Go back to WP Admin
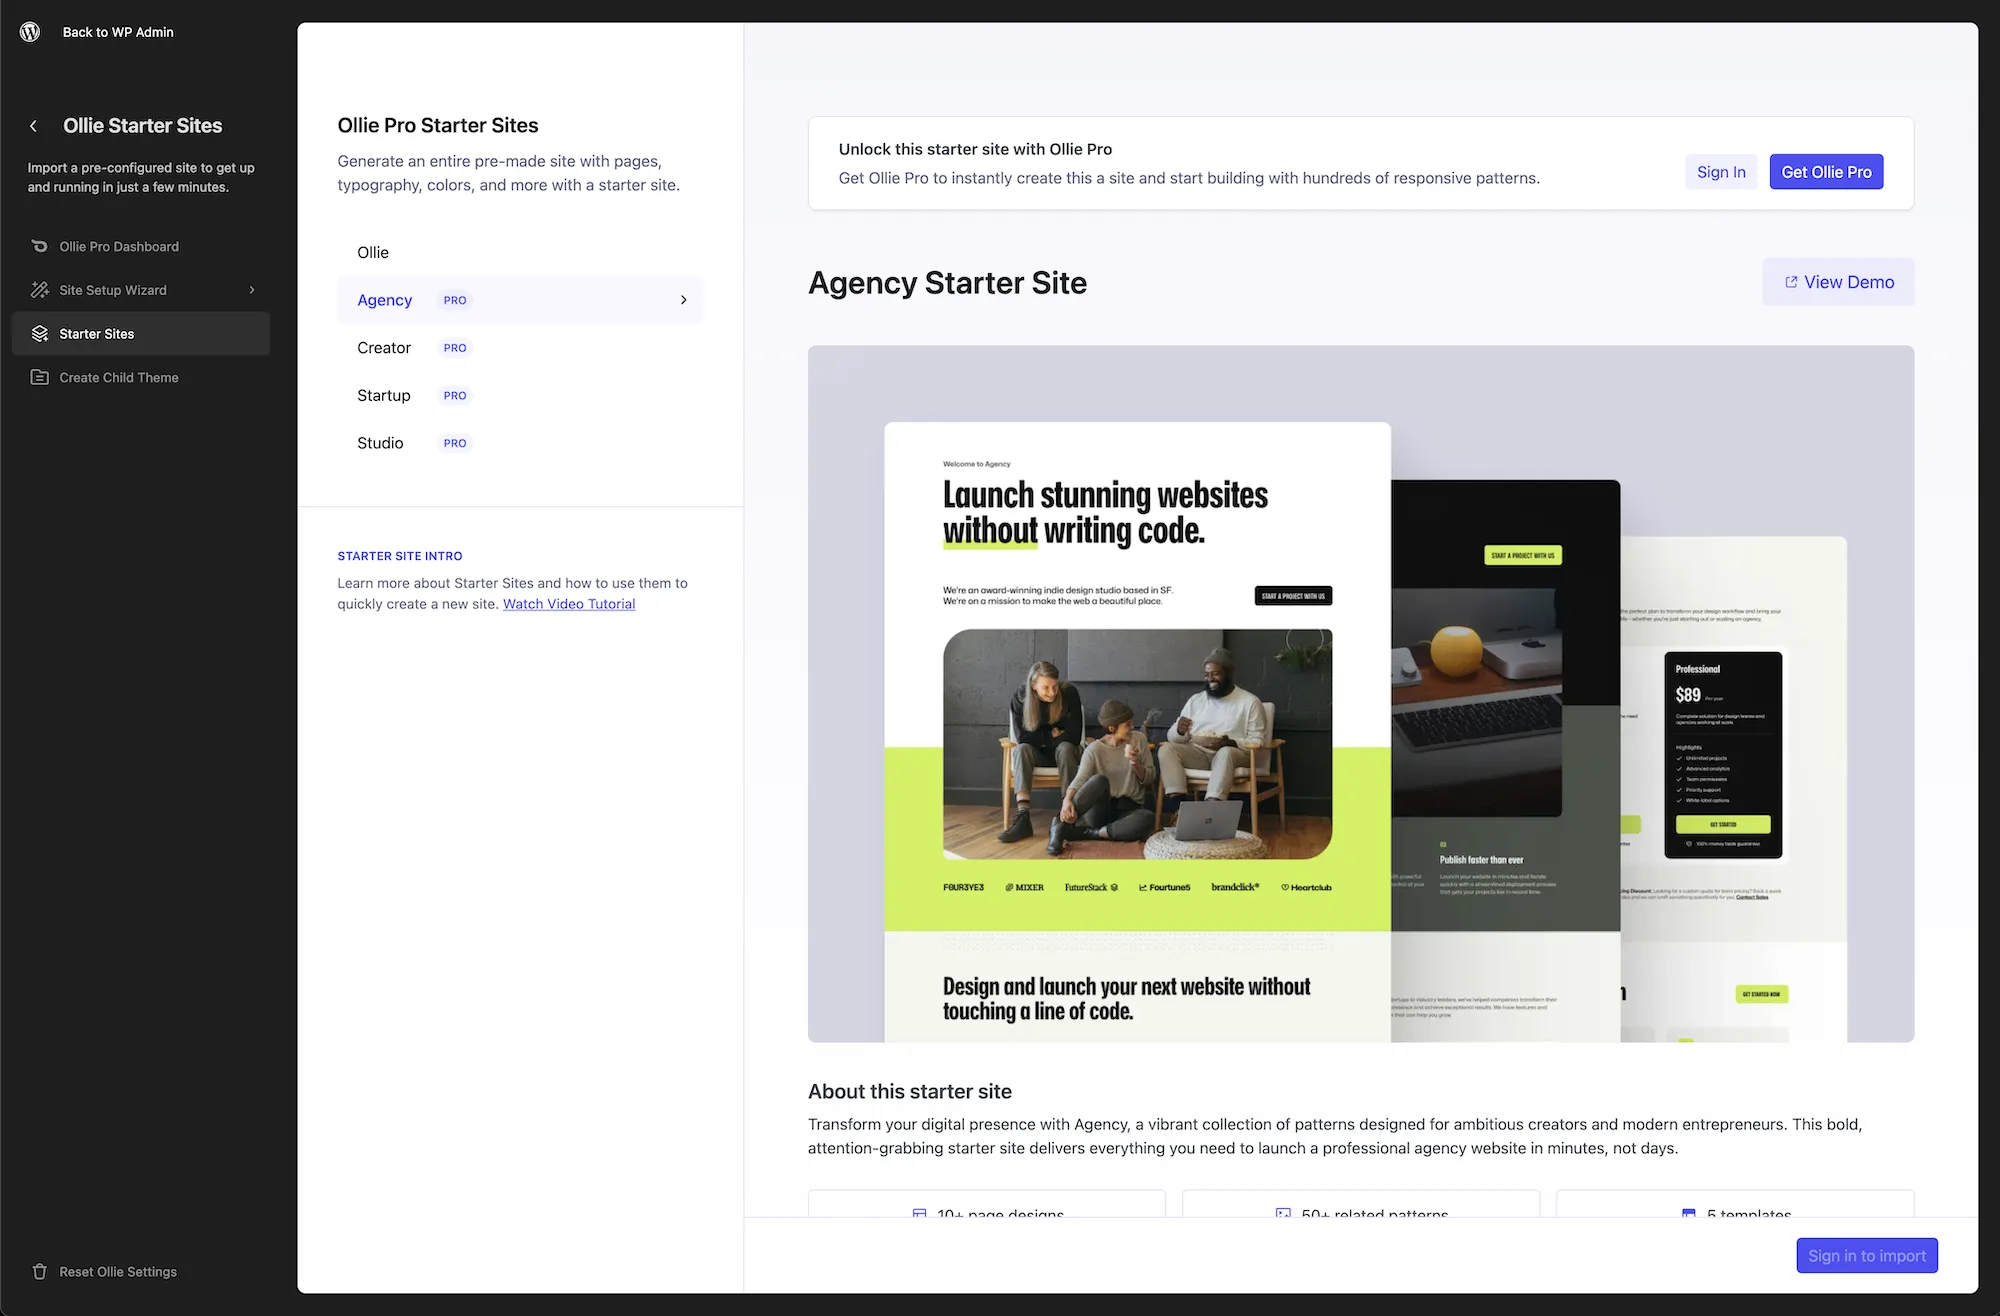This screenshot has width=2000, height=1316. 118,32
